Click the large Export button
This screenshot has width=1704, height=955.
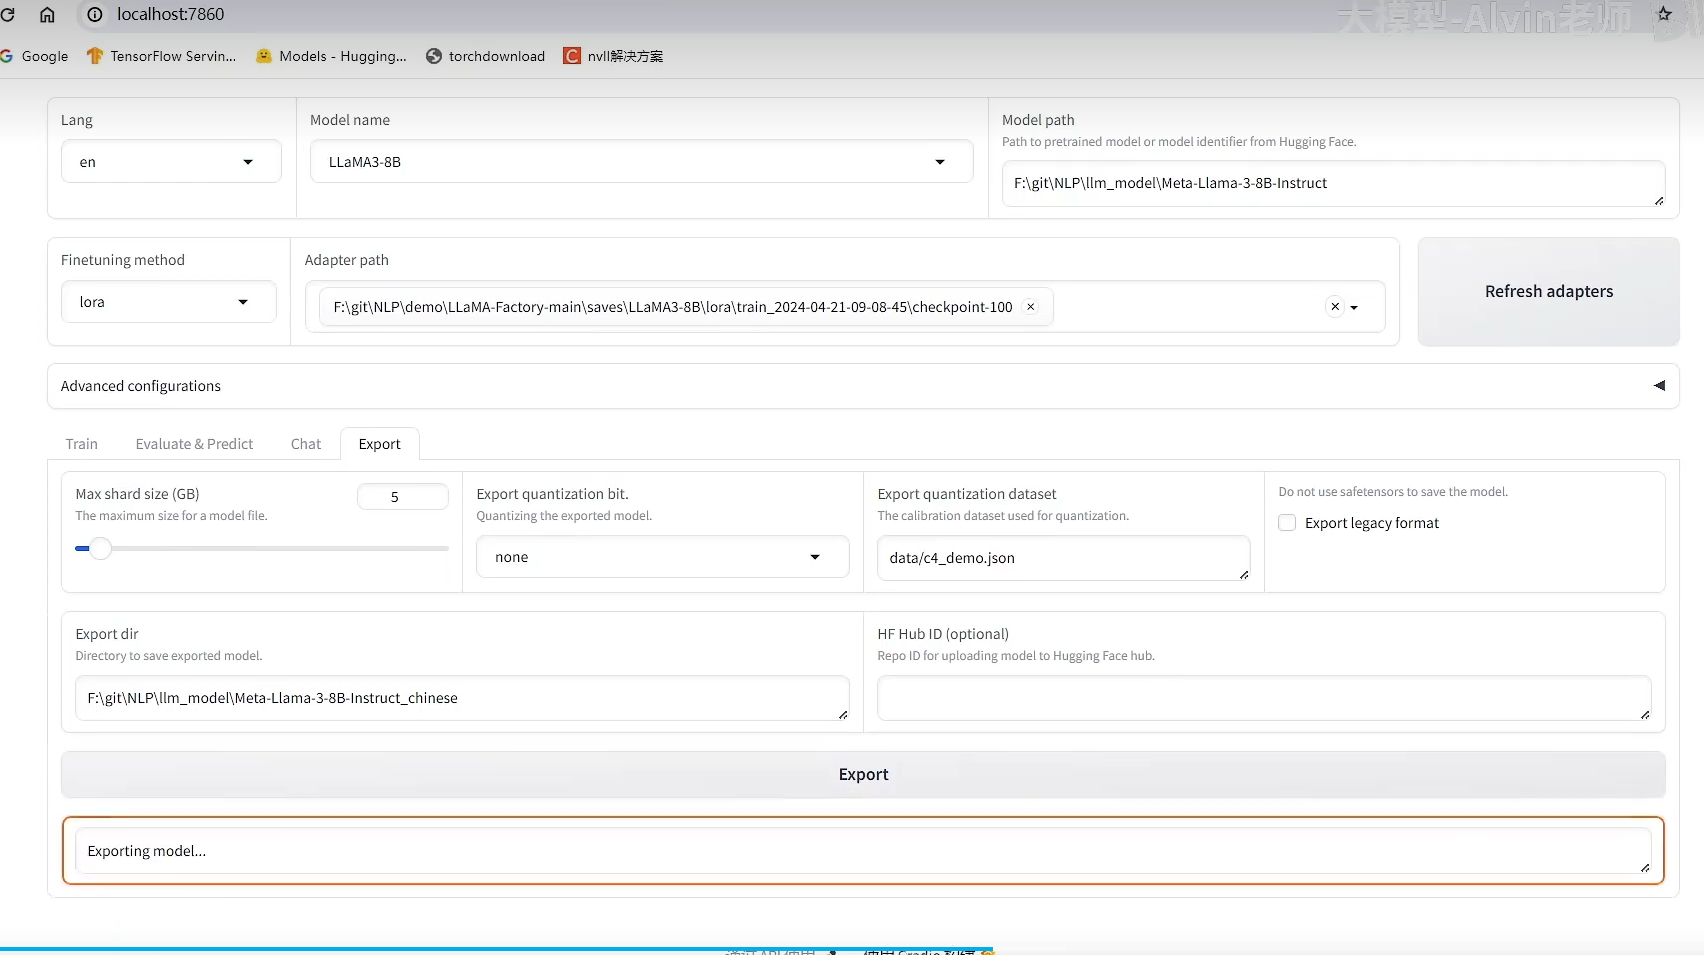863,774
